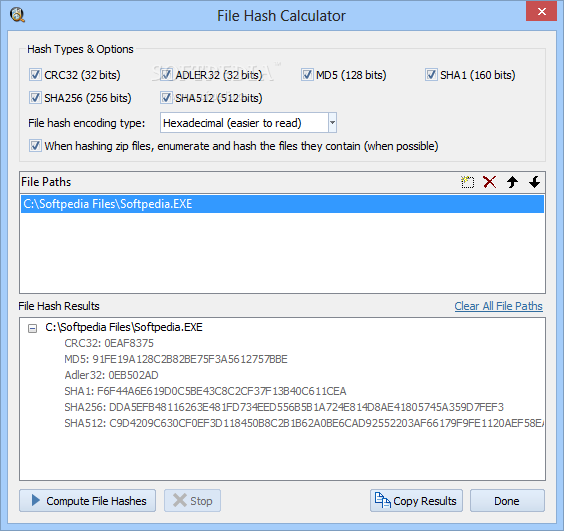
Task: Uncheck SHA512 (512 bits) hash type
Action: point(166,98)
